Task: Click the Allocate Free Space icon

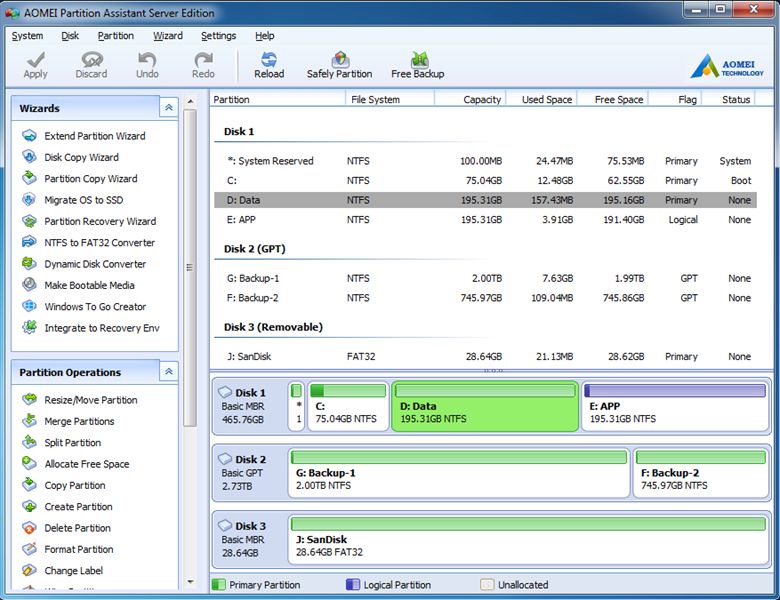Action: click(x=29, y=464)
